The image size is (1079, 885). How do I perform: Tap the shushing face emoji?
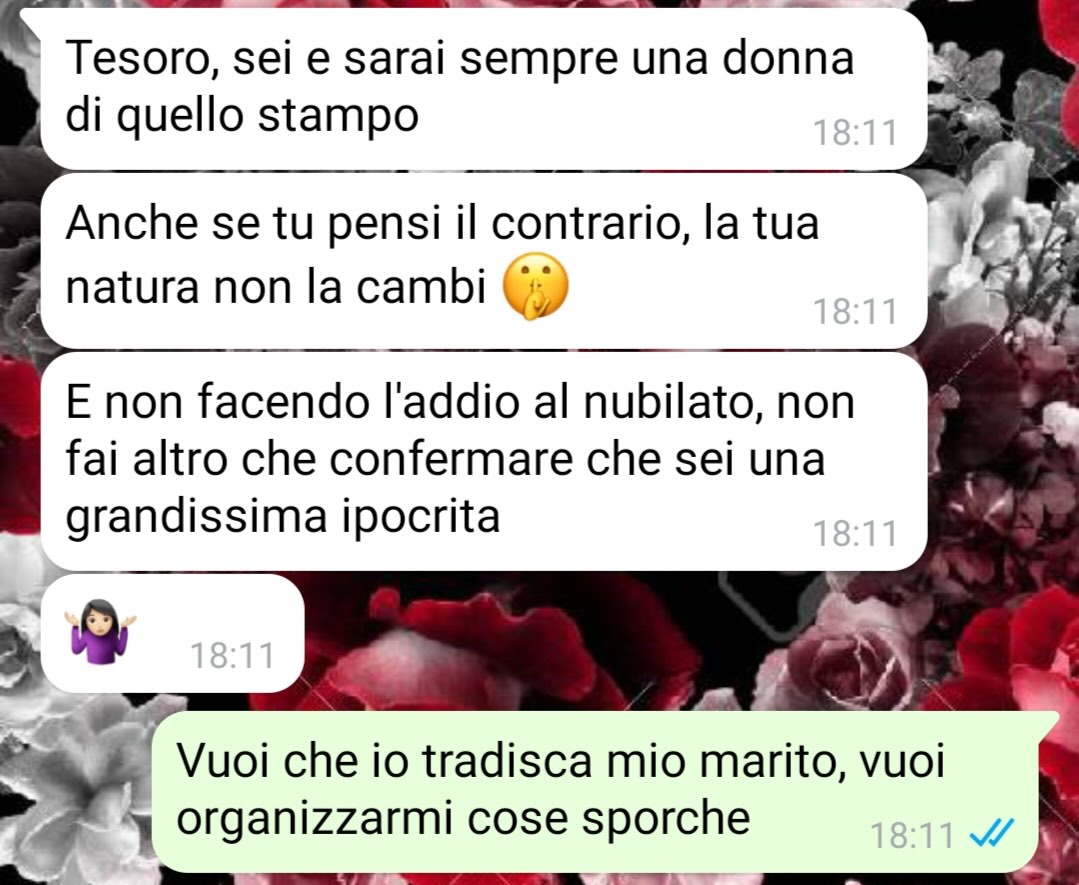536,286
